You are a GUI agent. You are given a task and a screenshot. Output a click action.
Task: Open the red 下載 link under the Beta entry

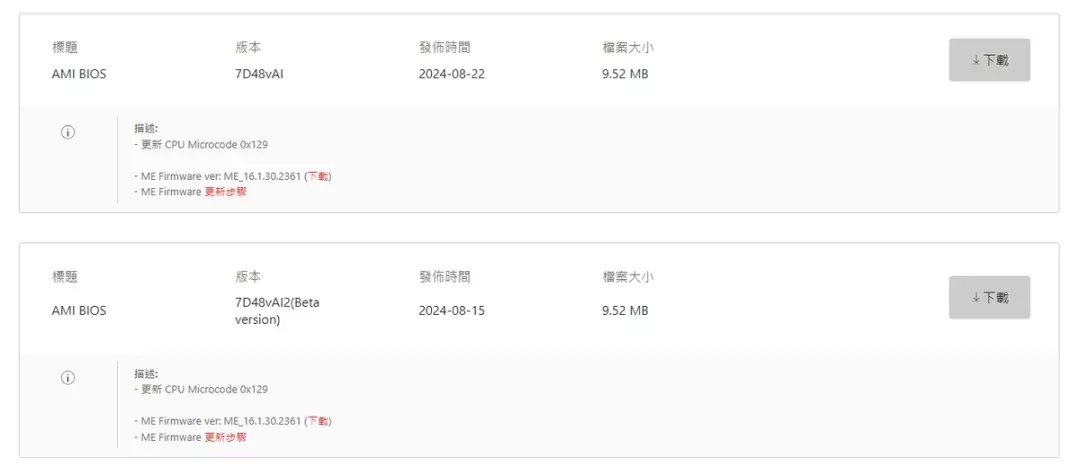(318, 421)
